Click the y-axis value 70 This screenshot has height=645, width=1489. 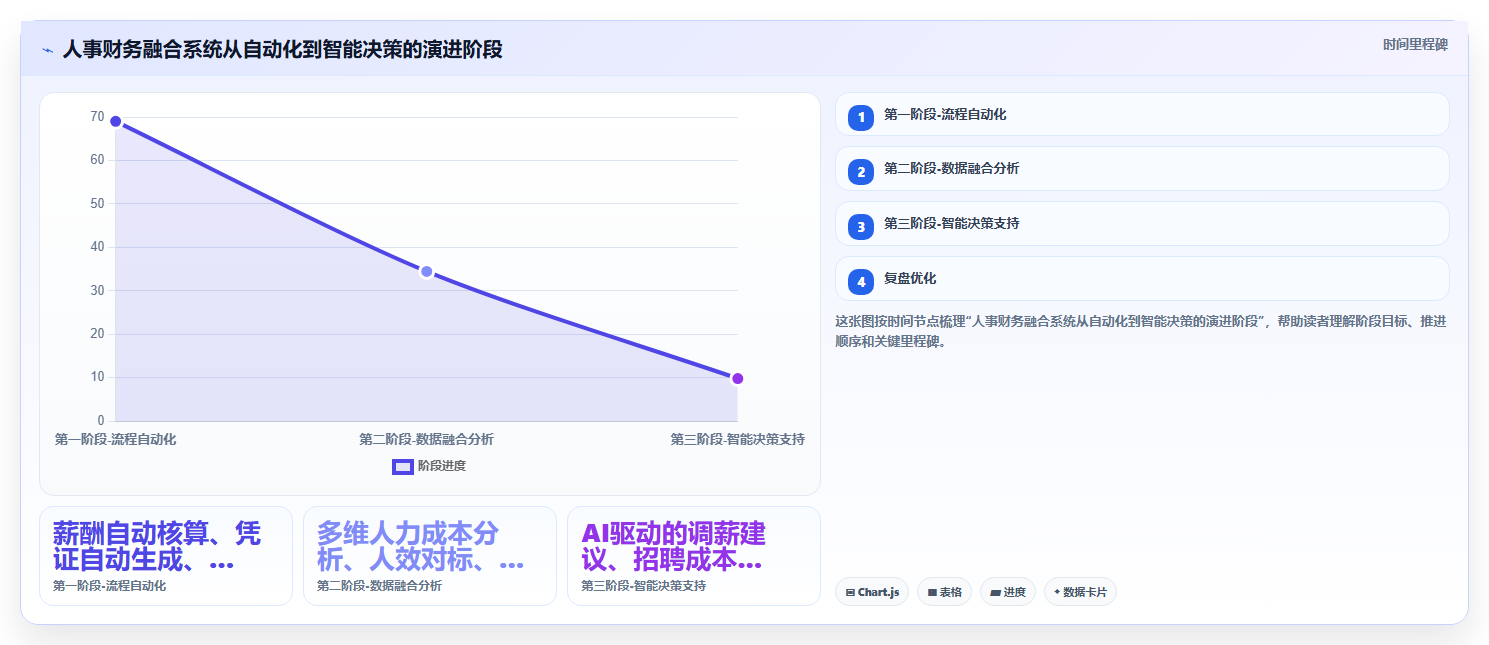click(x=97, y=117)
